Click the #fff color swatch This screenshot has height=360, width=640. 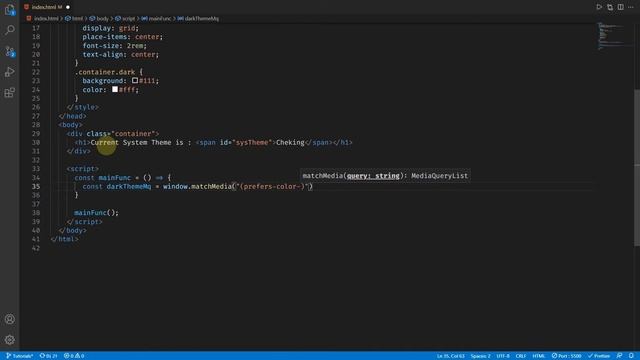coord(115,89)
